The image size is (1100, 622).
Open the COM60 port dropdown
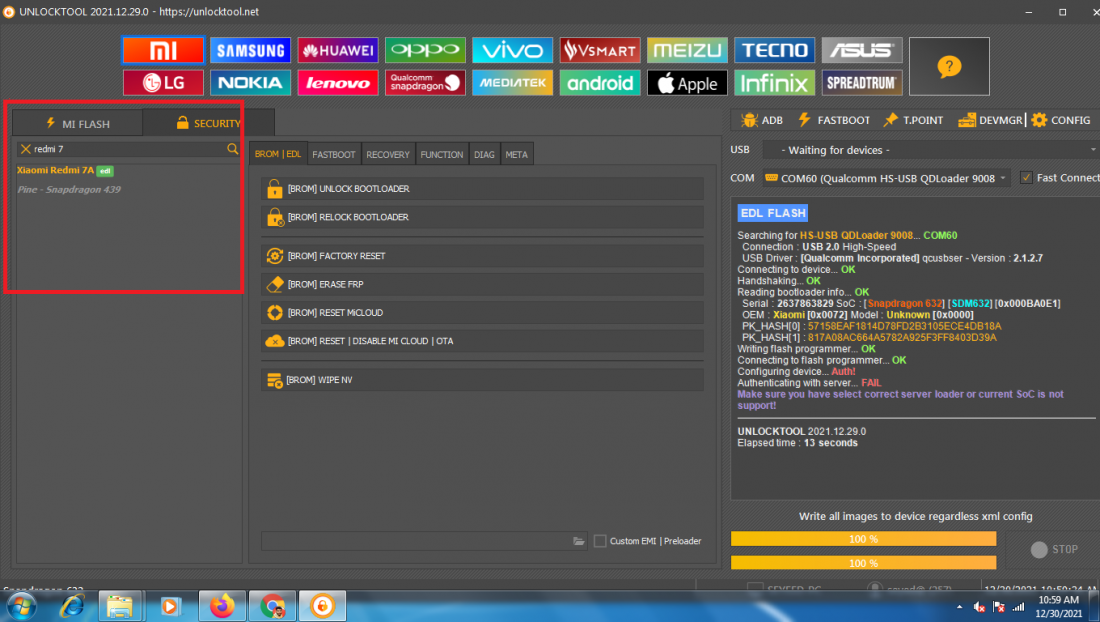tap(887, 178)
